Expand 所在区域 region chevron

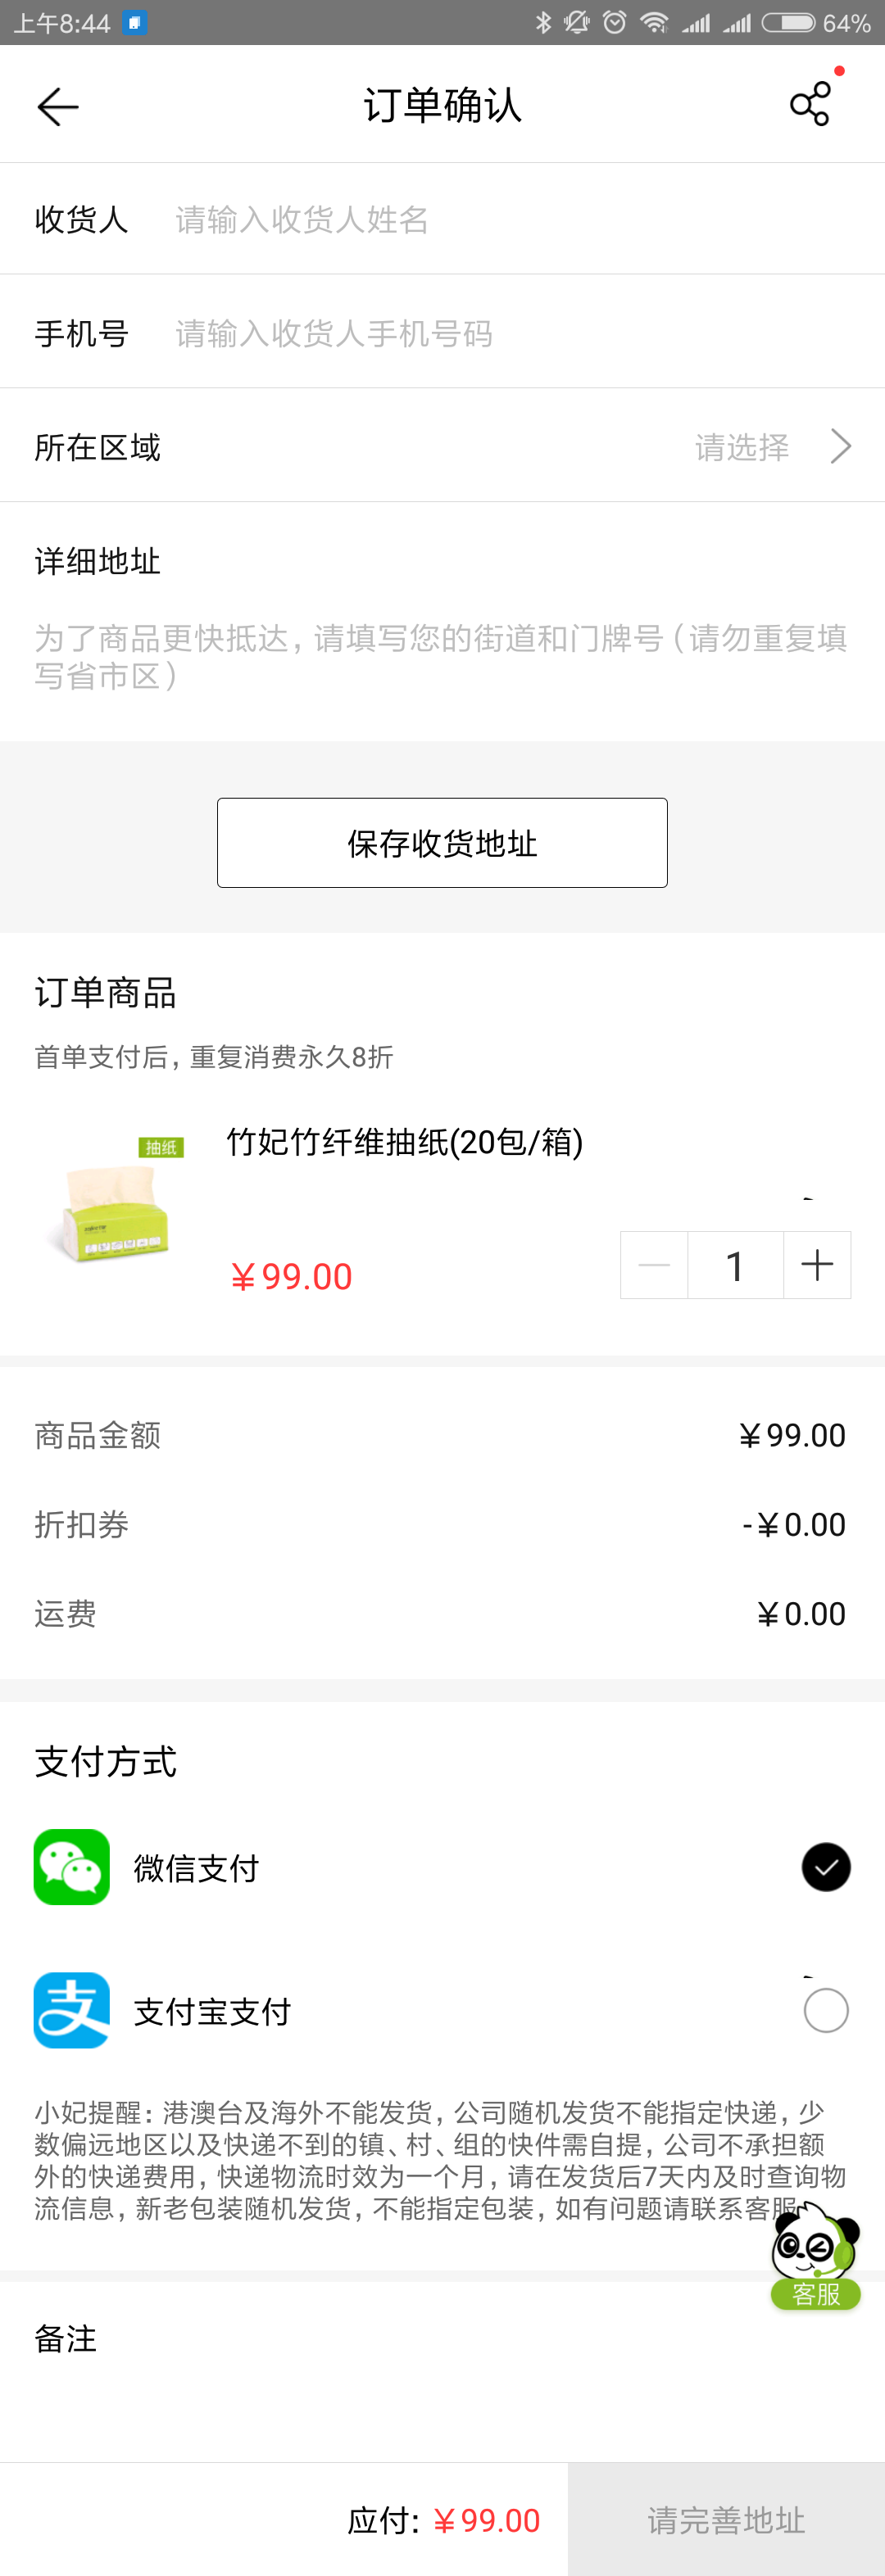[x=841, y=446]
